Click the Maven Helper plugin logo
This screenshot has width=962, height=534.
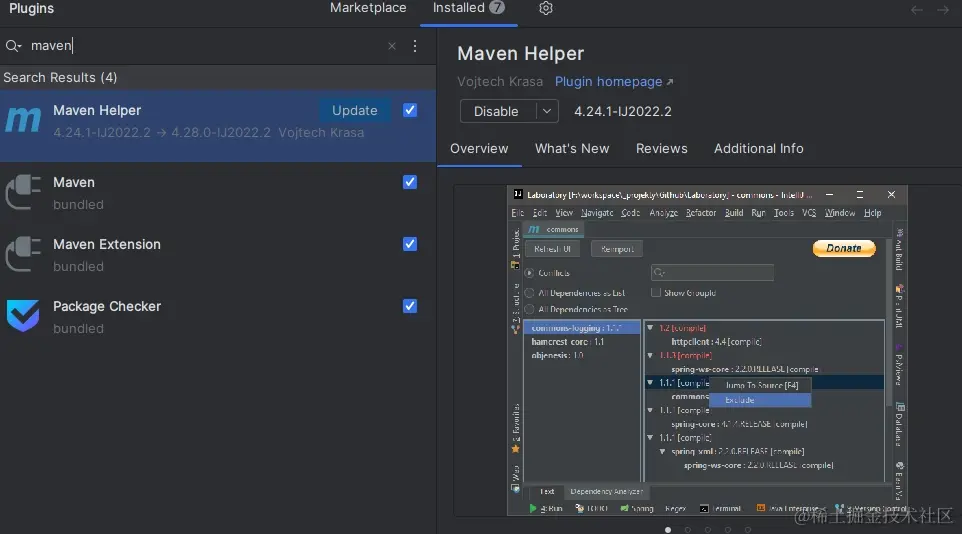pos(23,120)
